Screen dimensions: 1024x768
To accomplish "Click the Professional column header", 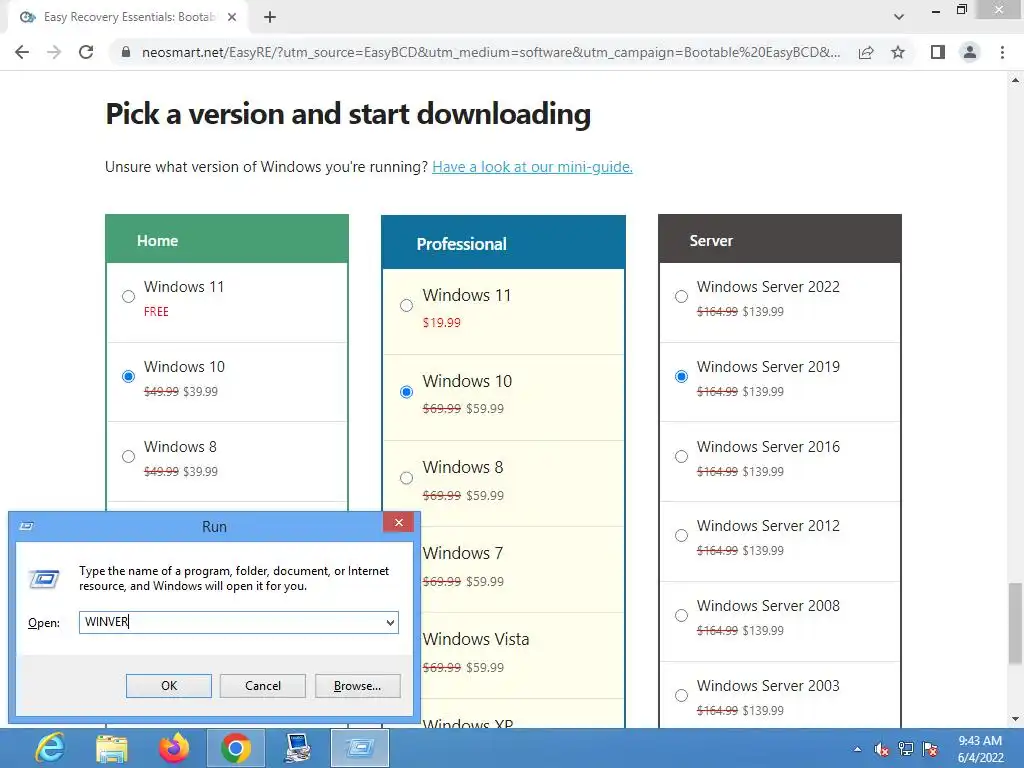I will pos(504,242).
